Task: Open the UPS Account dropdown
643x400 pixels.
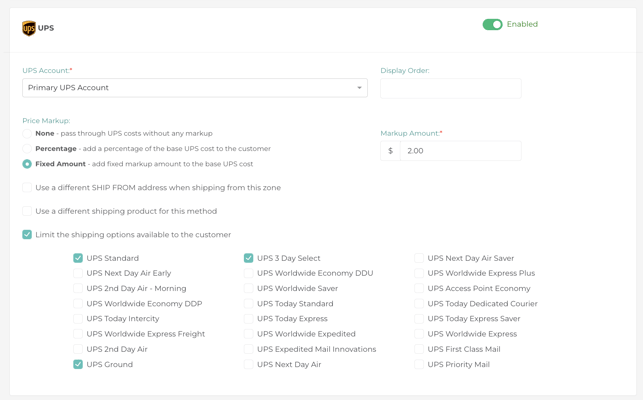Action: [195, 88]
